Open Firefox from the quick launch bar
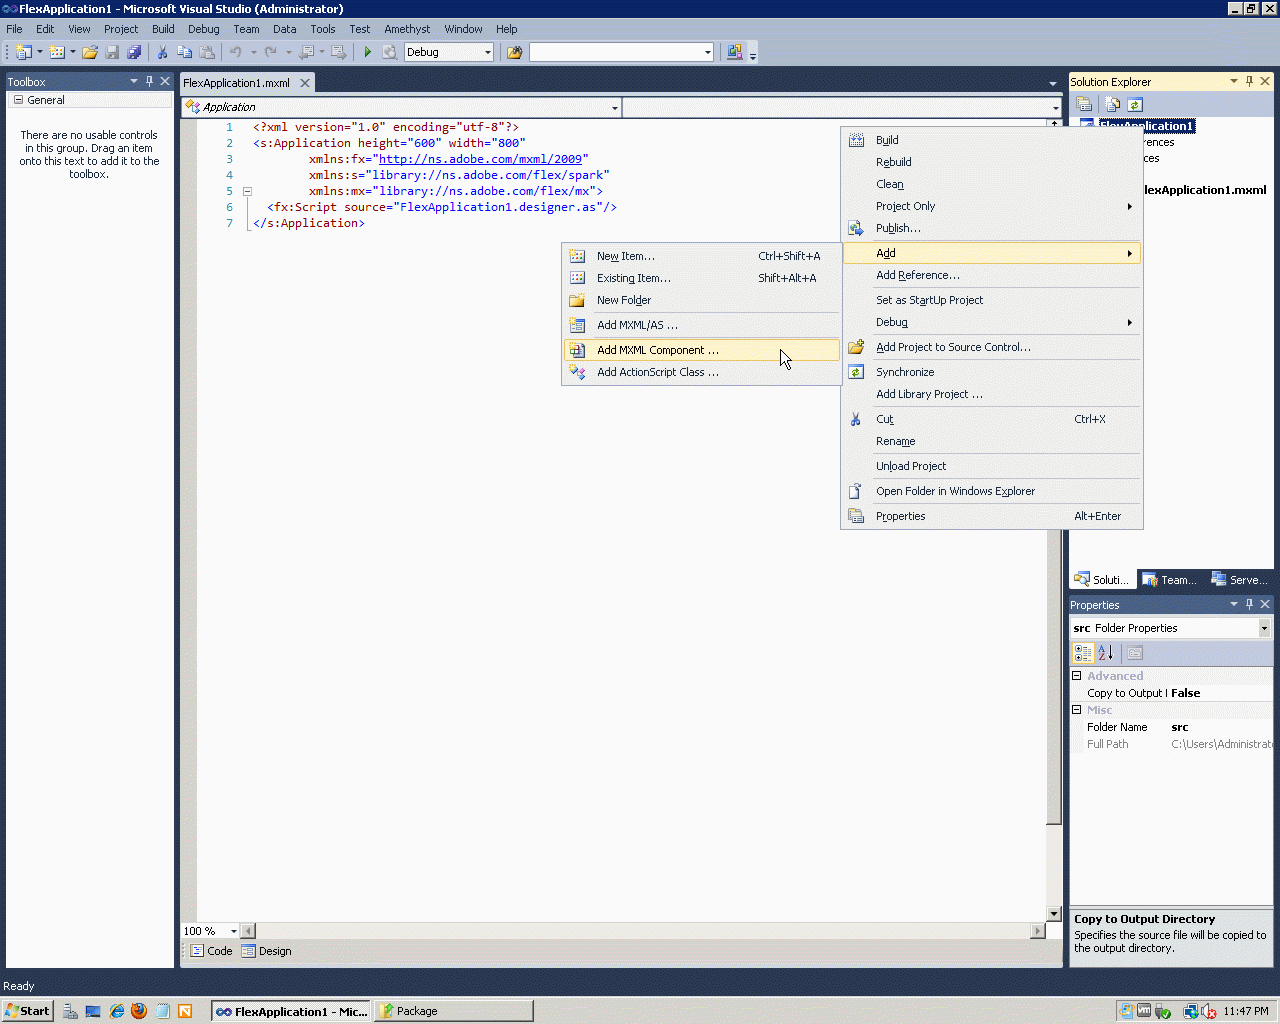 coord(139,1011)
